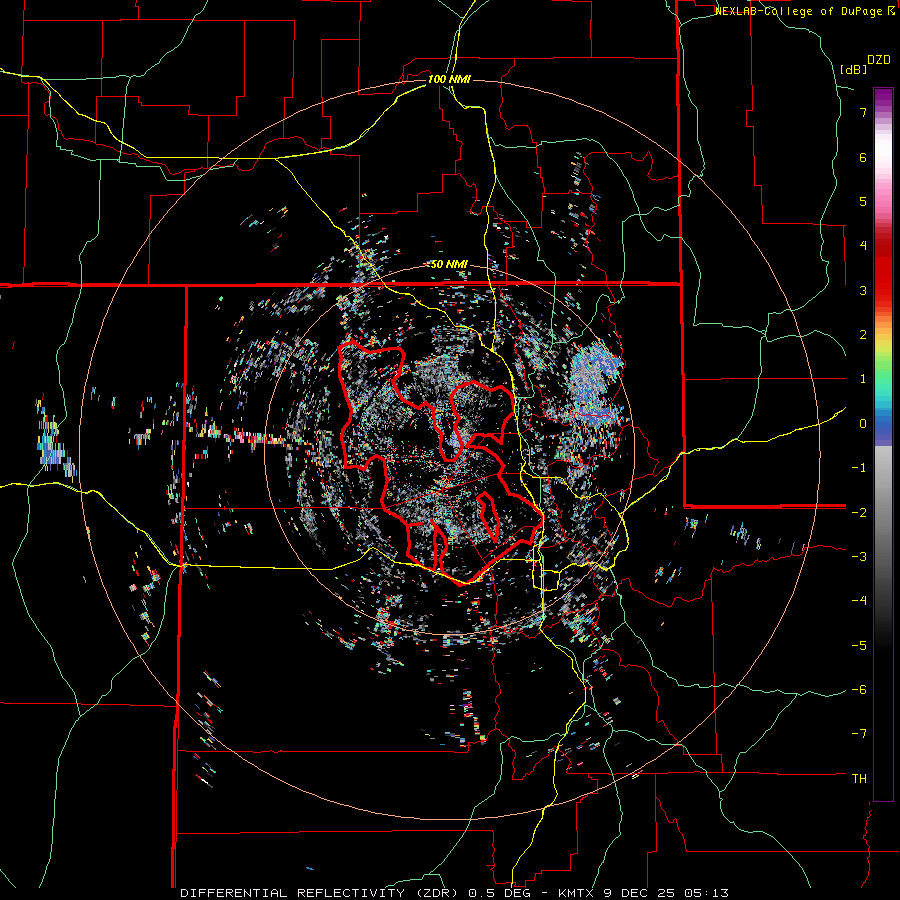Click the -2 value on the color scale
The image size is (900, 900).
click(x=859, y=513)
